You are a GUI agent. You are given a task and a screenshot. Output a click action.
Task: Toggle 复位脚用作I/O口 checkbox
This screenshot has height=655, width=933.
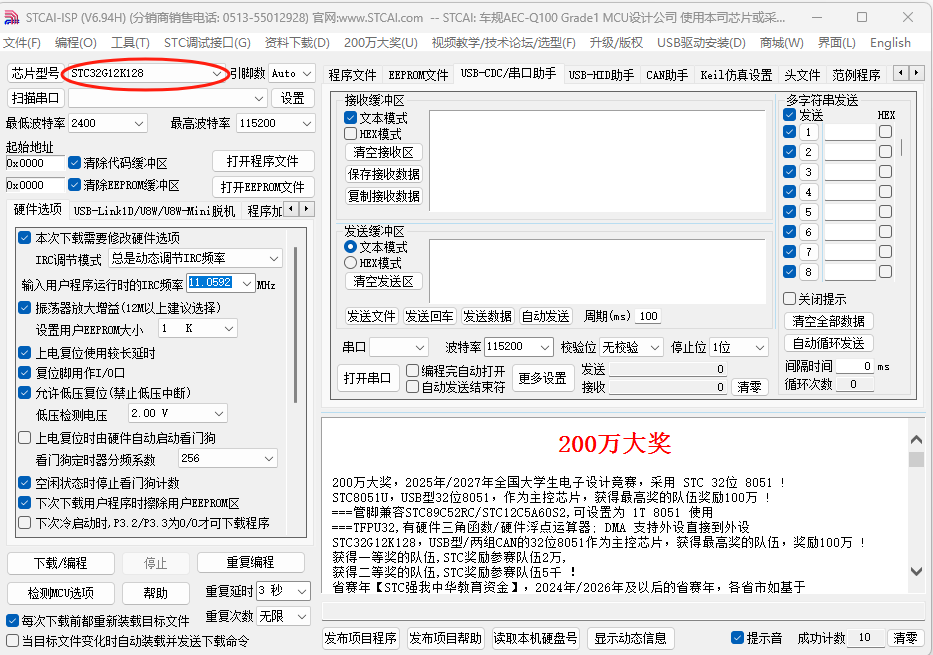tap(24, 373)
